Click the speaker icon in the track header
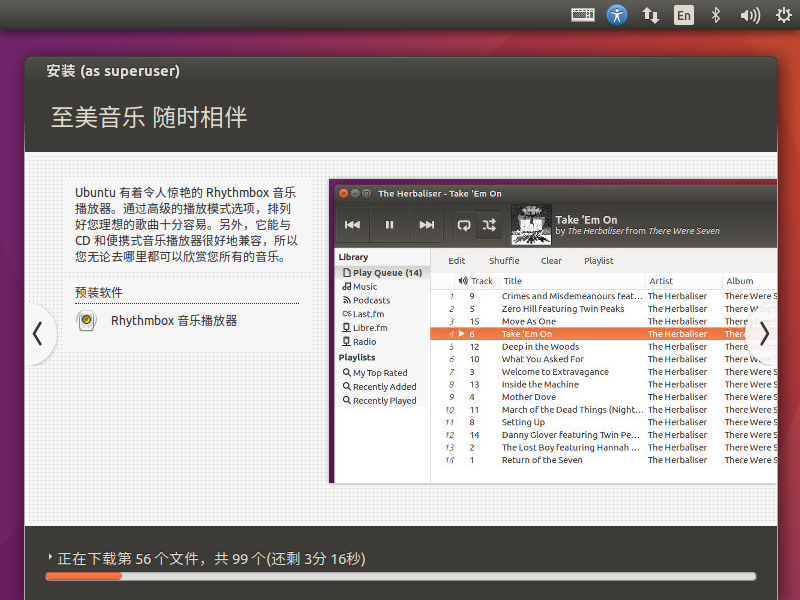800x600 pixels. pyautogui.click(x=463, y=281)
